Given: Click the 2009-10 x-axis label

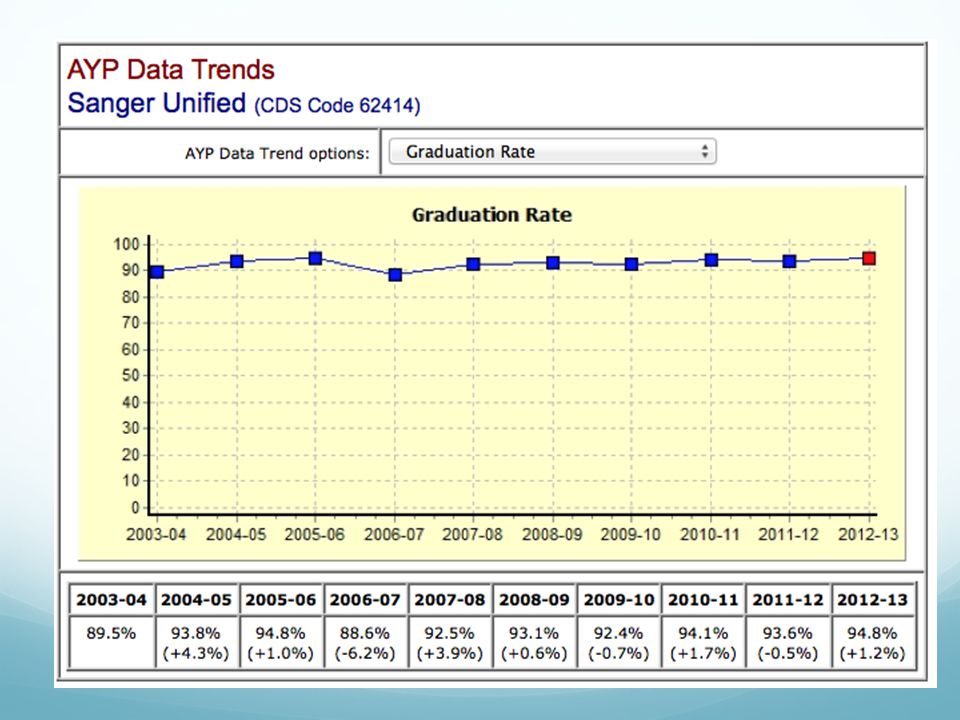Looking at the screenshot, I should 631,534.
